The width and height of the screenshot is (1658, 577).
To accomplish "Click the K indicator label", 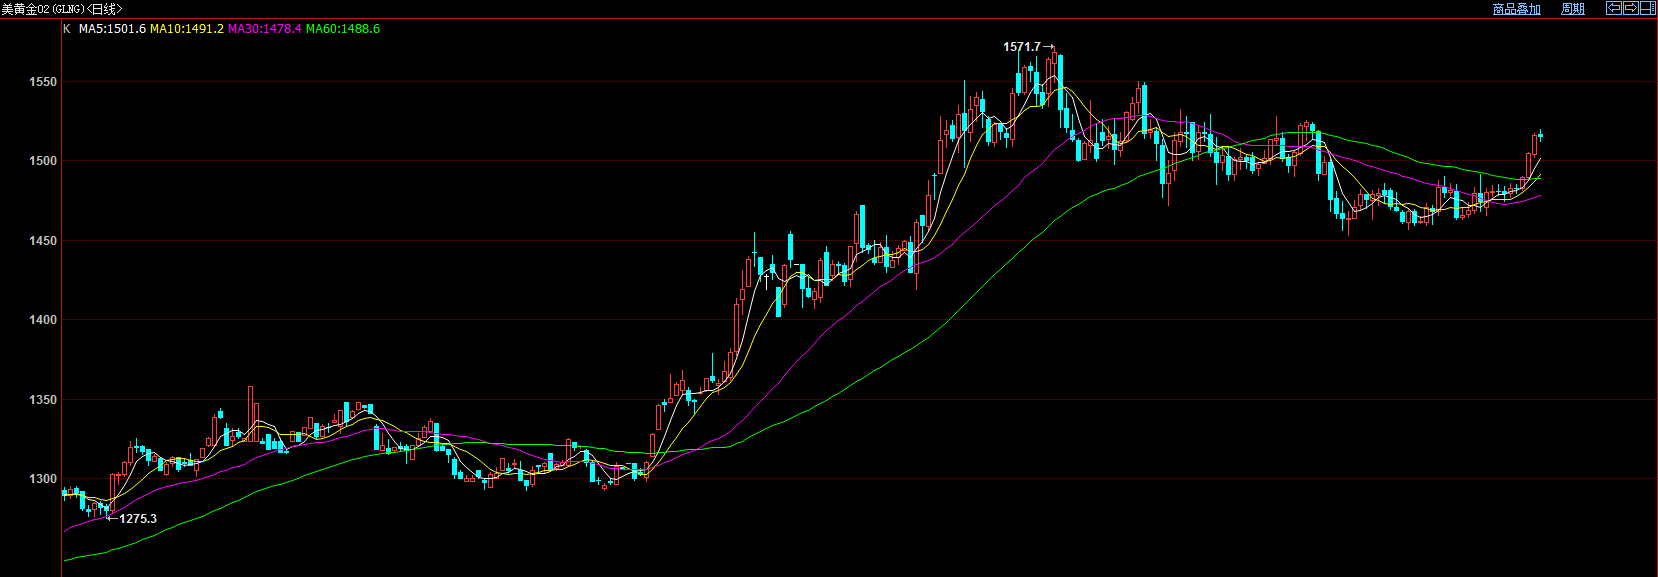I will [x=67, y=29].
